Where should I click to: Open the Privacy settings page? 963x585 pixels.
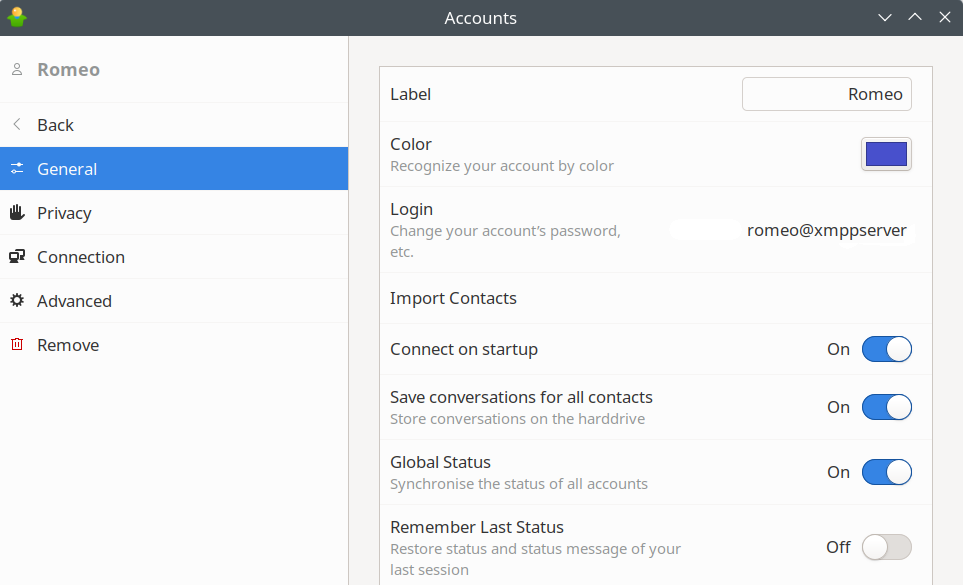tap(174, 213)
